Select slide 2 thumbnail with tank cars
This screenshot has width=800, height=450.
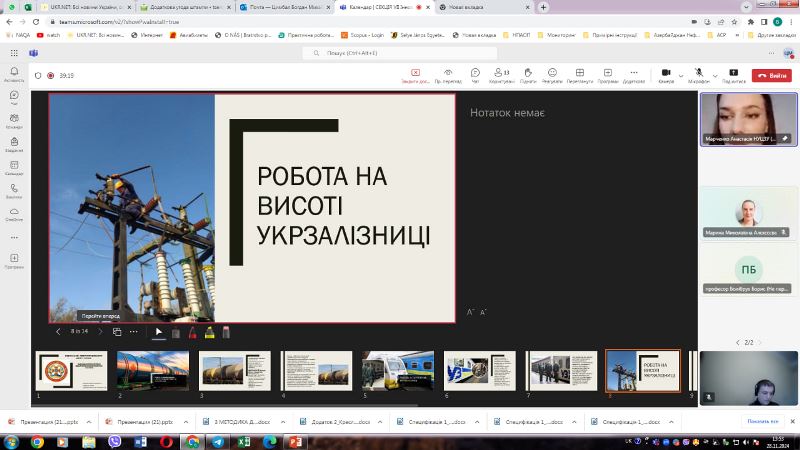click(153, 371)
